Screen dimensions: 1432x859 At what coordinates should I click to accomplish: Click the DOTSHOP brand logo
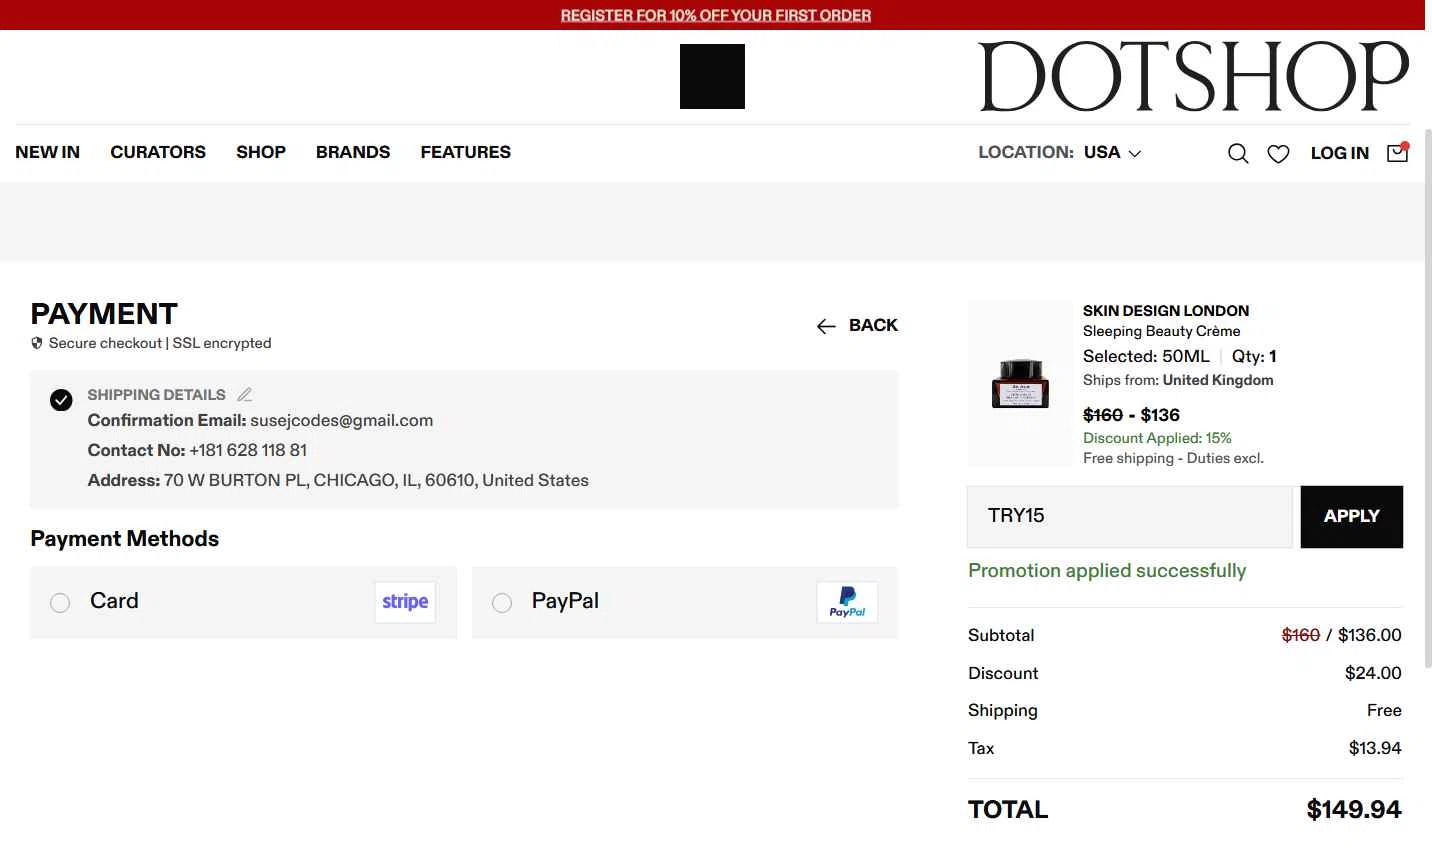(1194, 77)
